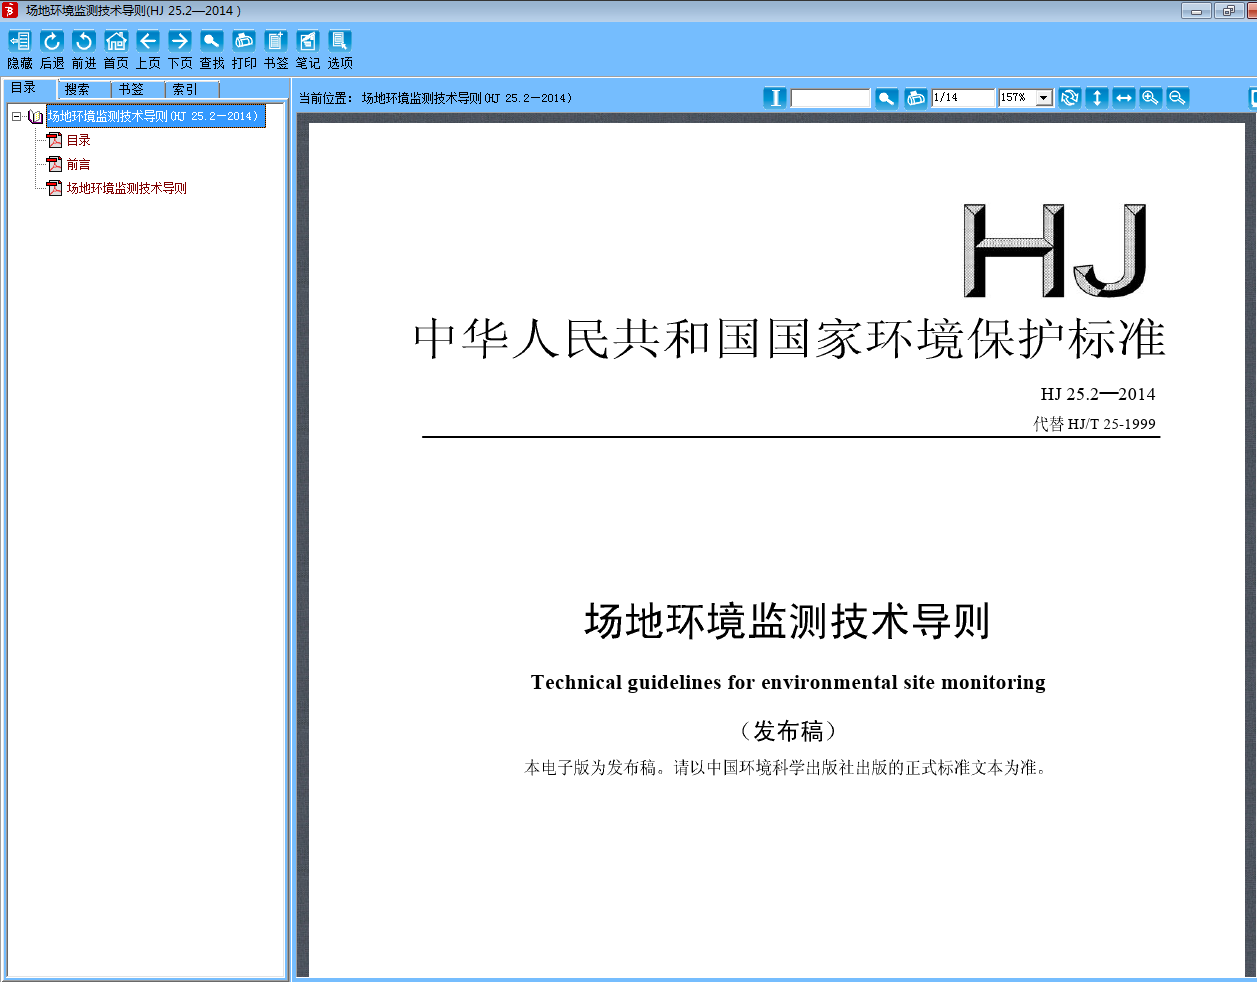Click the '（发布稿）' text on the page
Image resolution: width=1257 pixels, height=982 pixels.
coord(789,731)
